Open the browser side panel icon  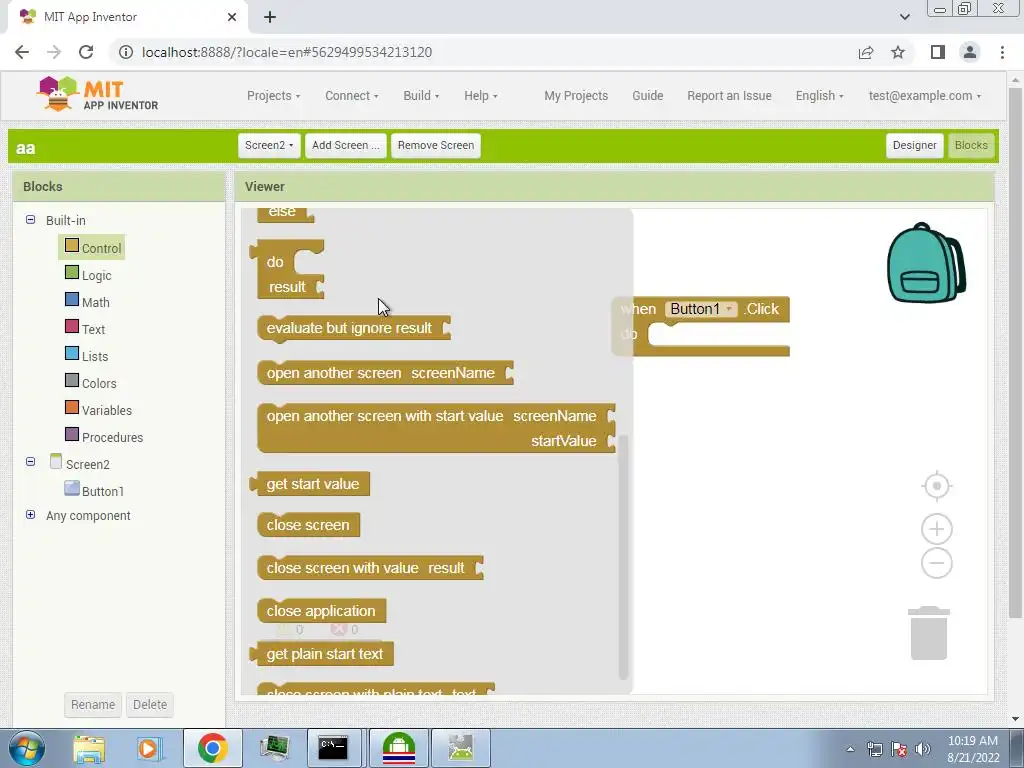938,52
